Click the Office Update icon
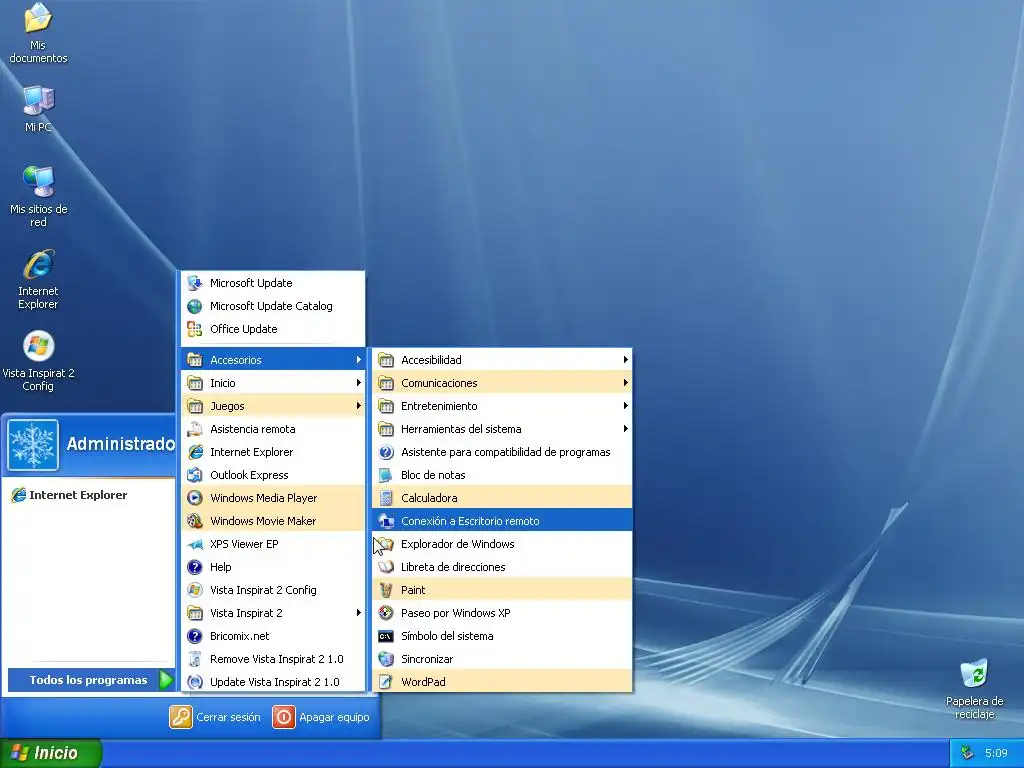The image size is (1024, 768). (195, 328)
